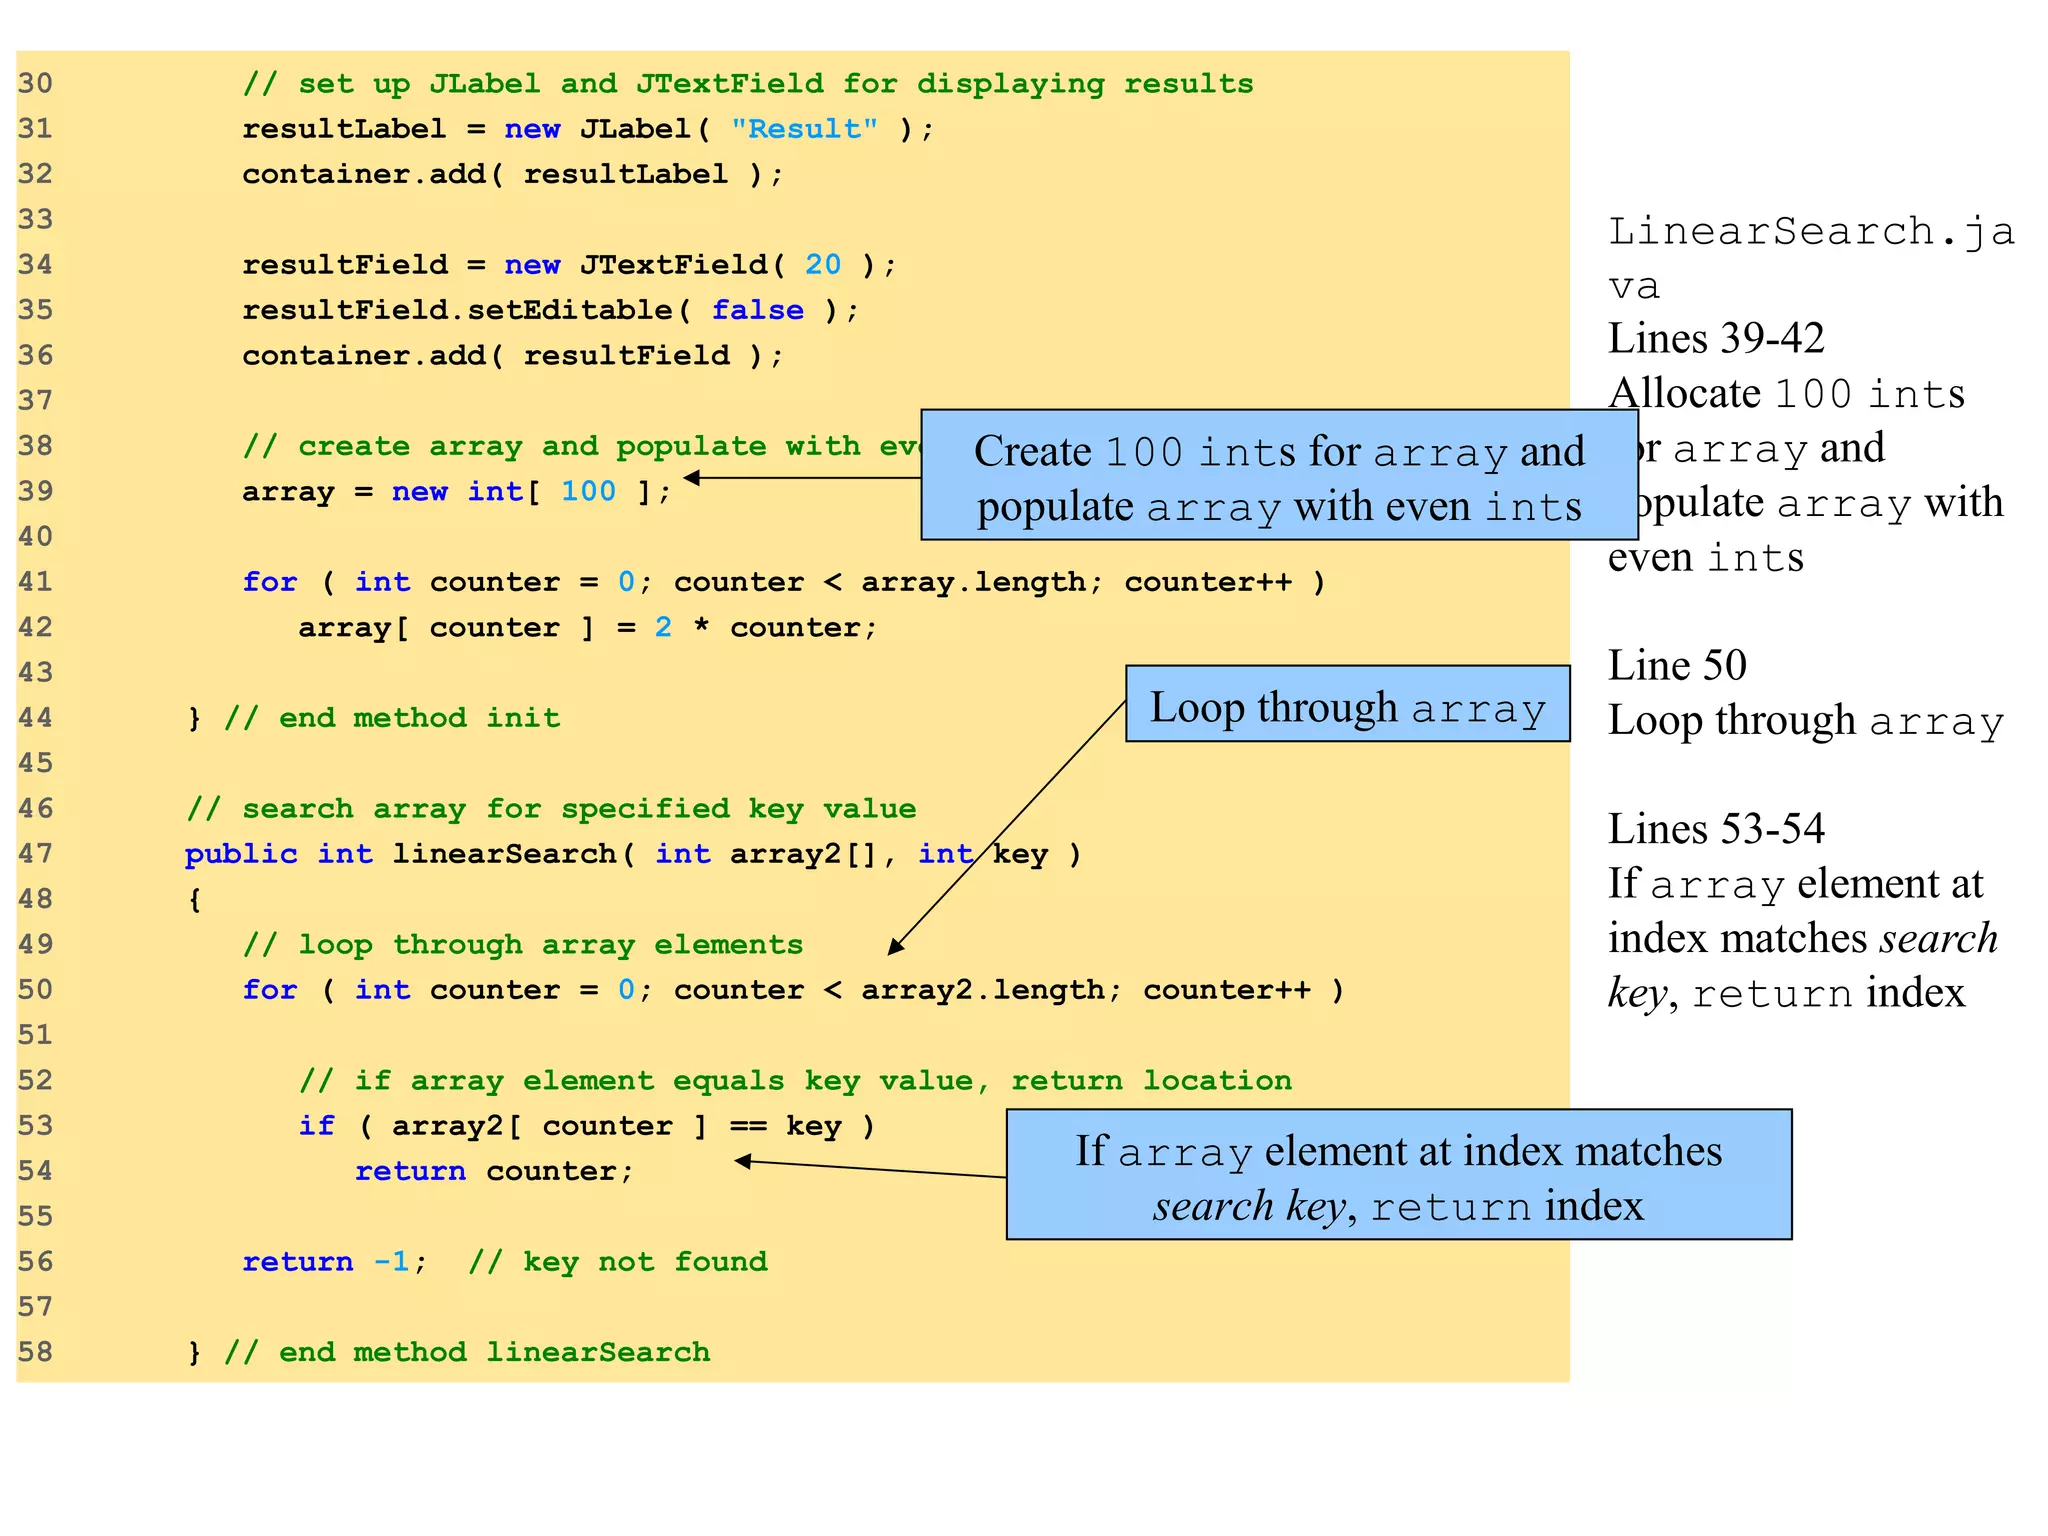Click side note 'Allocate 100 ints'
The image size is (2048, 1536).
pyautogui.click(x=1786, y=393)
